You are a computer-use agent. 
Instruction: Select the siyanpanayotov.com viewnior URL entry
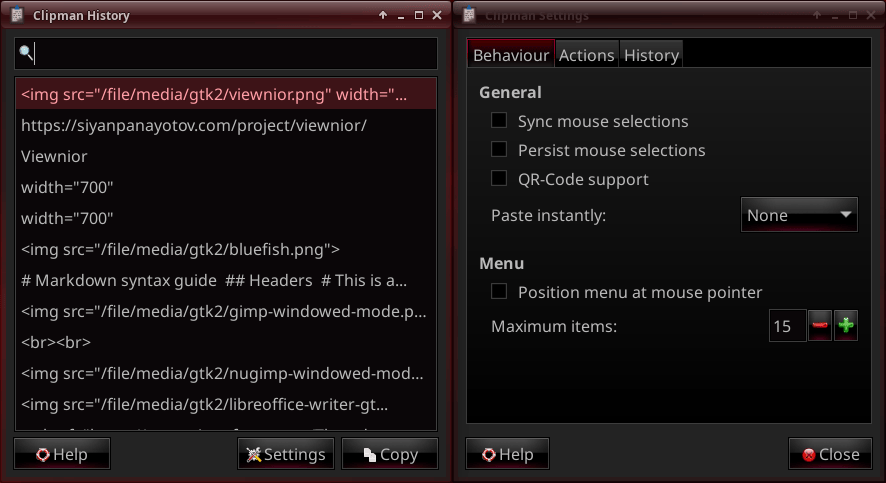(x=194, y=125)
